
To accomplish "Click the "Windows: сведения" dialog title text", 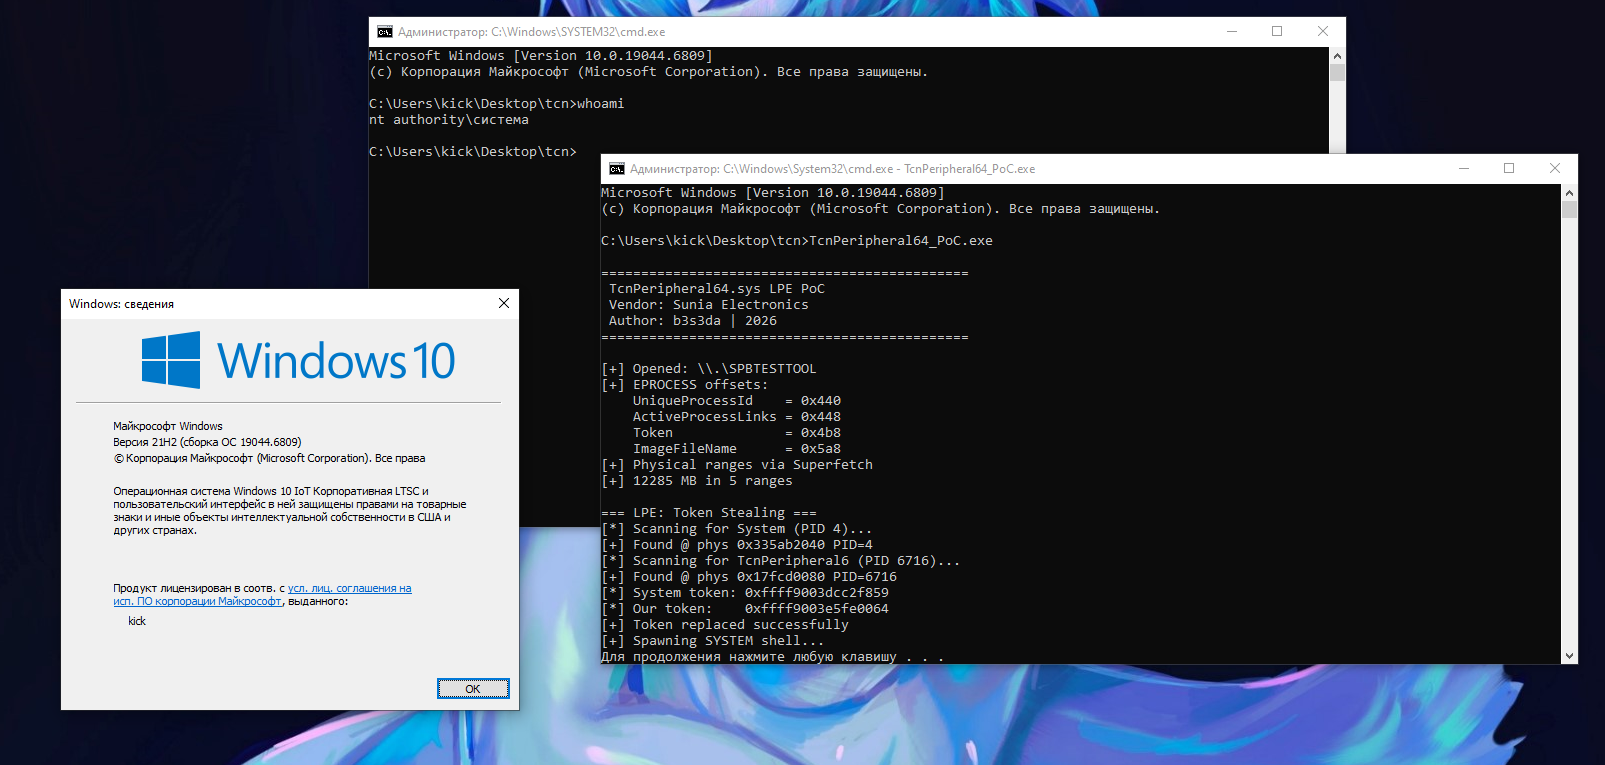I will [121, 304].
